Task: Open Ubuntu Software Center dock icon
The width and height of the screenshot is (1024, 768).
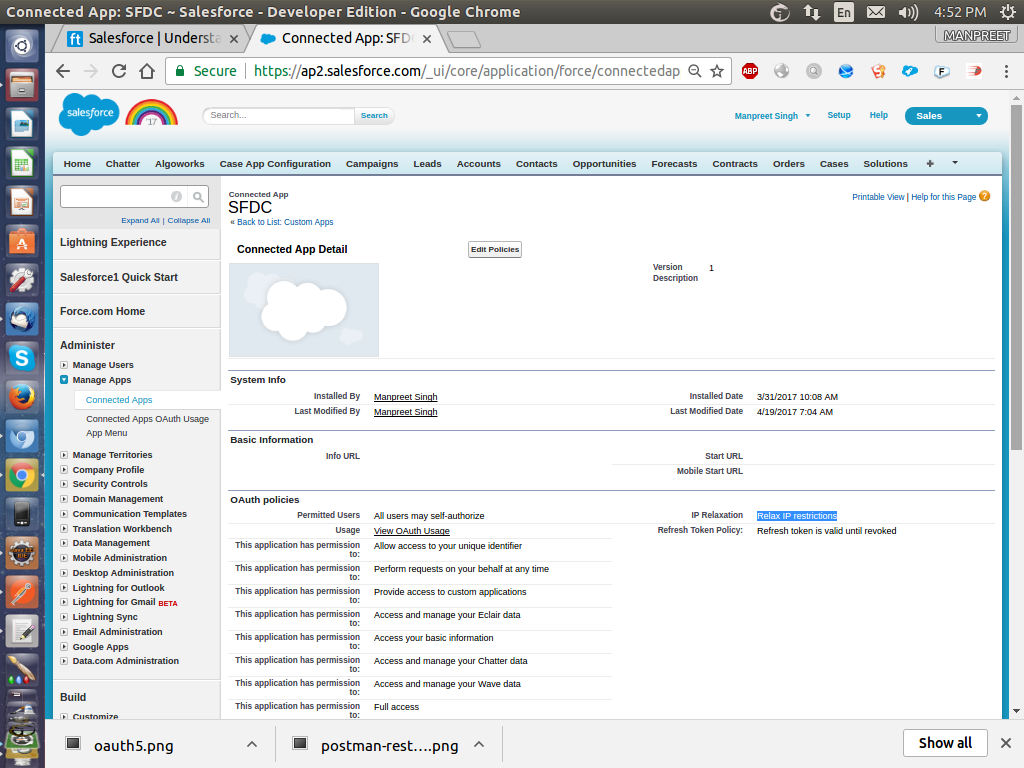Action: (x=22, y=240)
